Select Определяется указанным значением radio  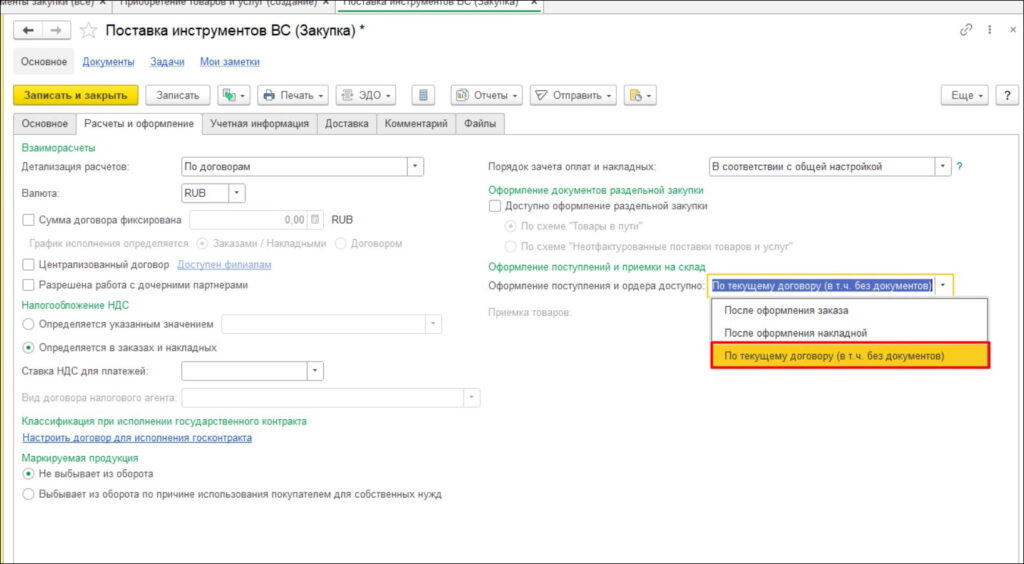(28, 324)
